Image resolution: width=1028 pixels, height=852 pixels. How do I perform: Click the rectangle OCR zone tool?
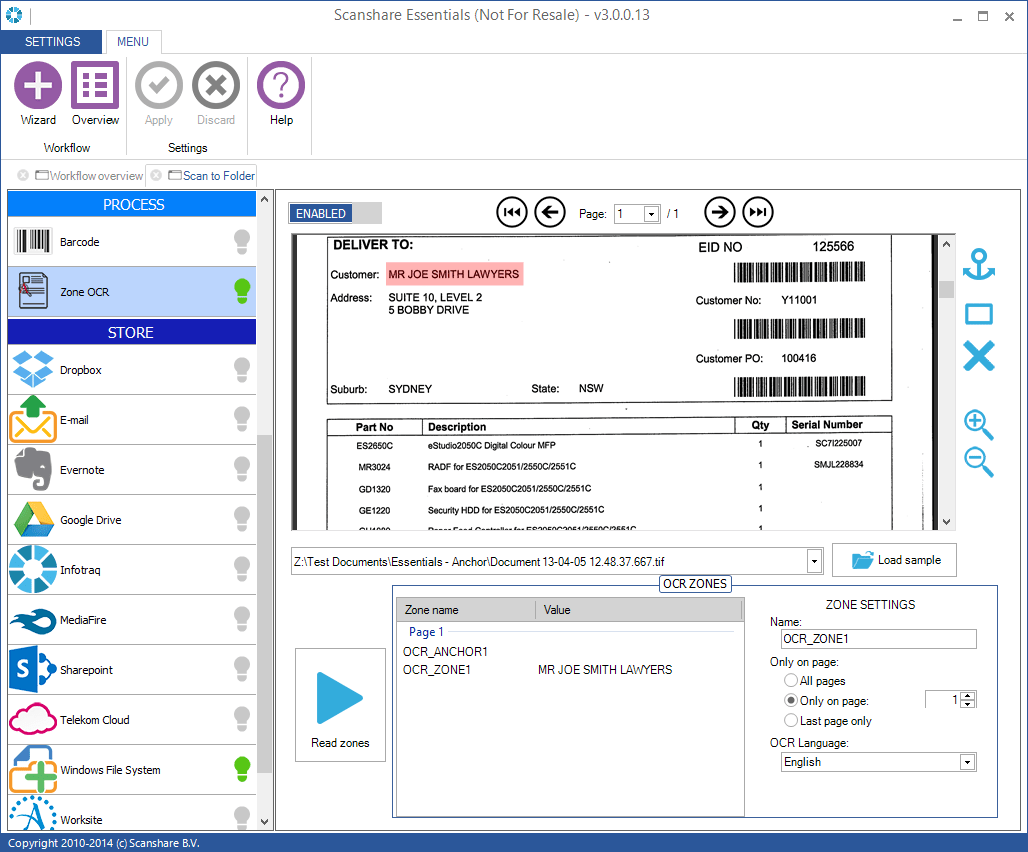(x=979, y=314)
